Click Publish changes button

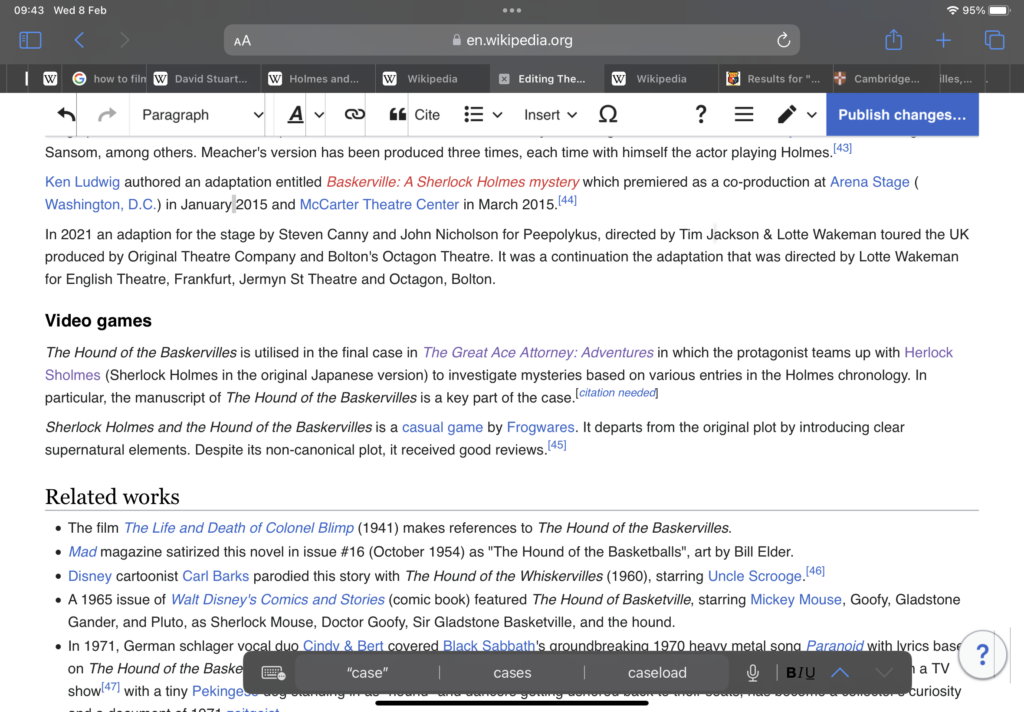coord(901,115)
